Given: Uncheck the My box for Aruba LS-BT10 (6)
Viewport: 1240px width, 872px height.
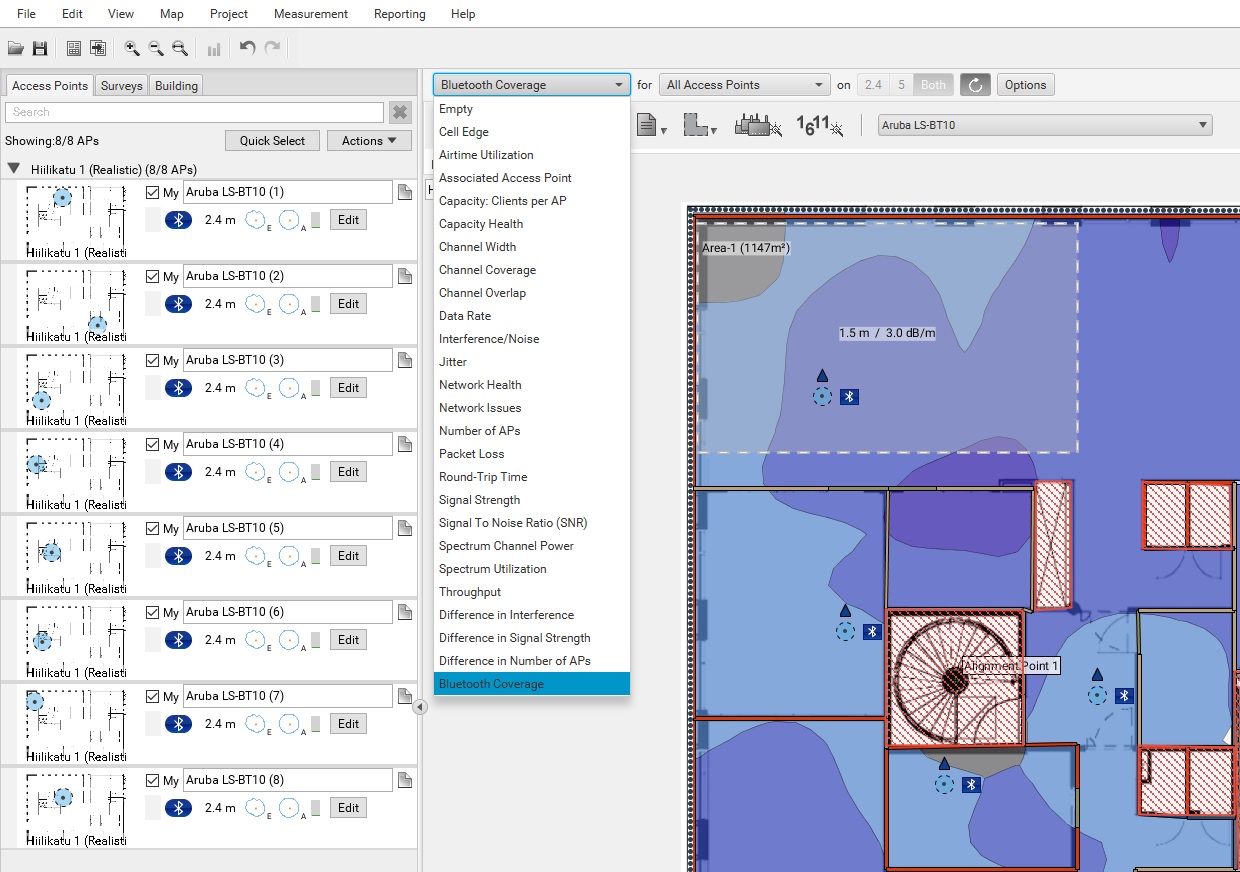Looking at the screenshot, I should coord(152,612).
